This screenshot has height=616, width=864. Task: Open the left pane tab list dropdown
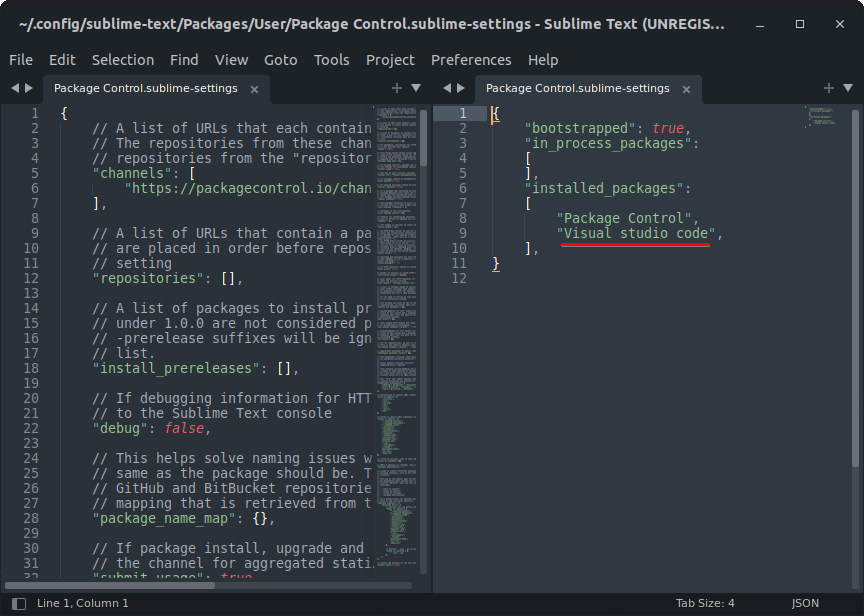(x=416, y=88)
